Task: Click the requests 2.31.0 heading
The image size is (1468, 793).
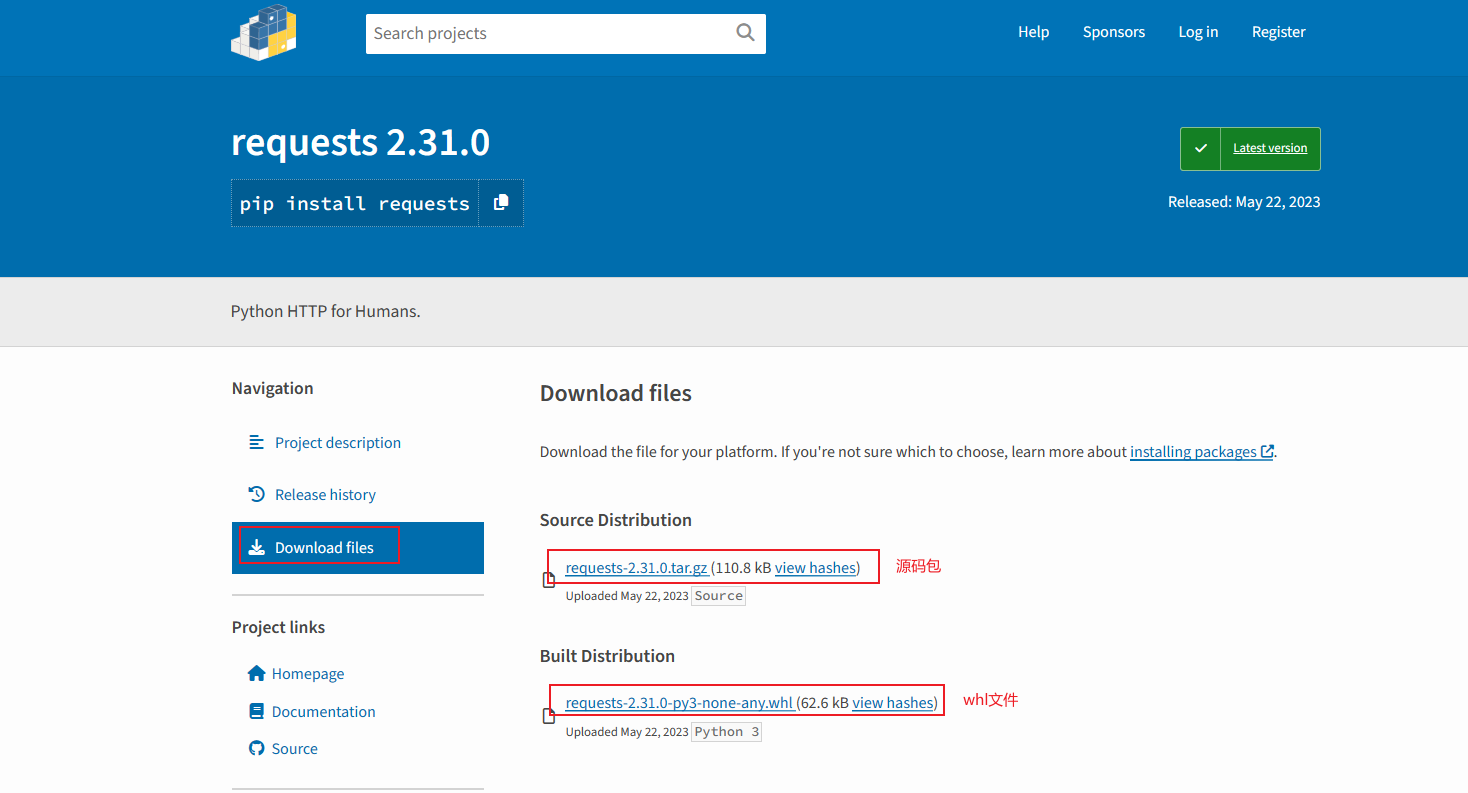Action: [361, 143]
